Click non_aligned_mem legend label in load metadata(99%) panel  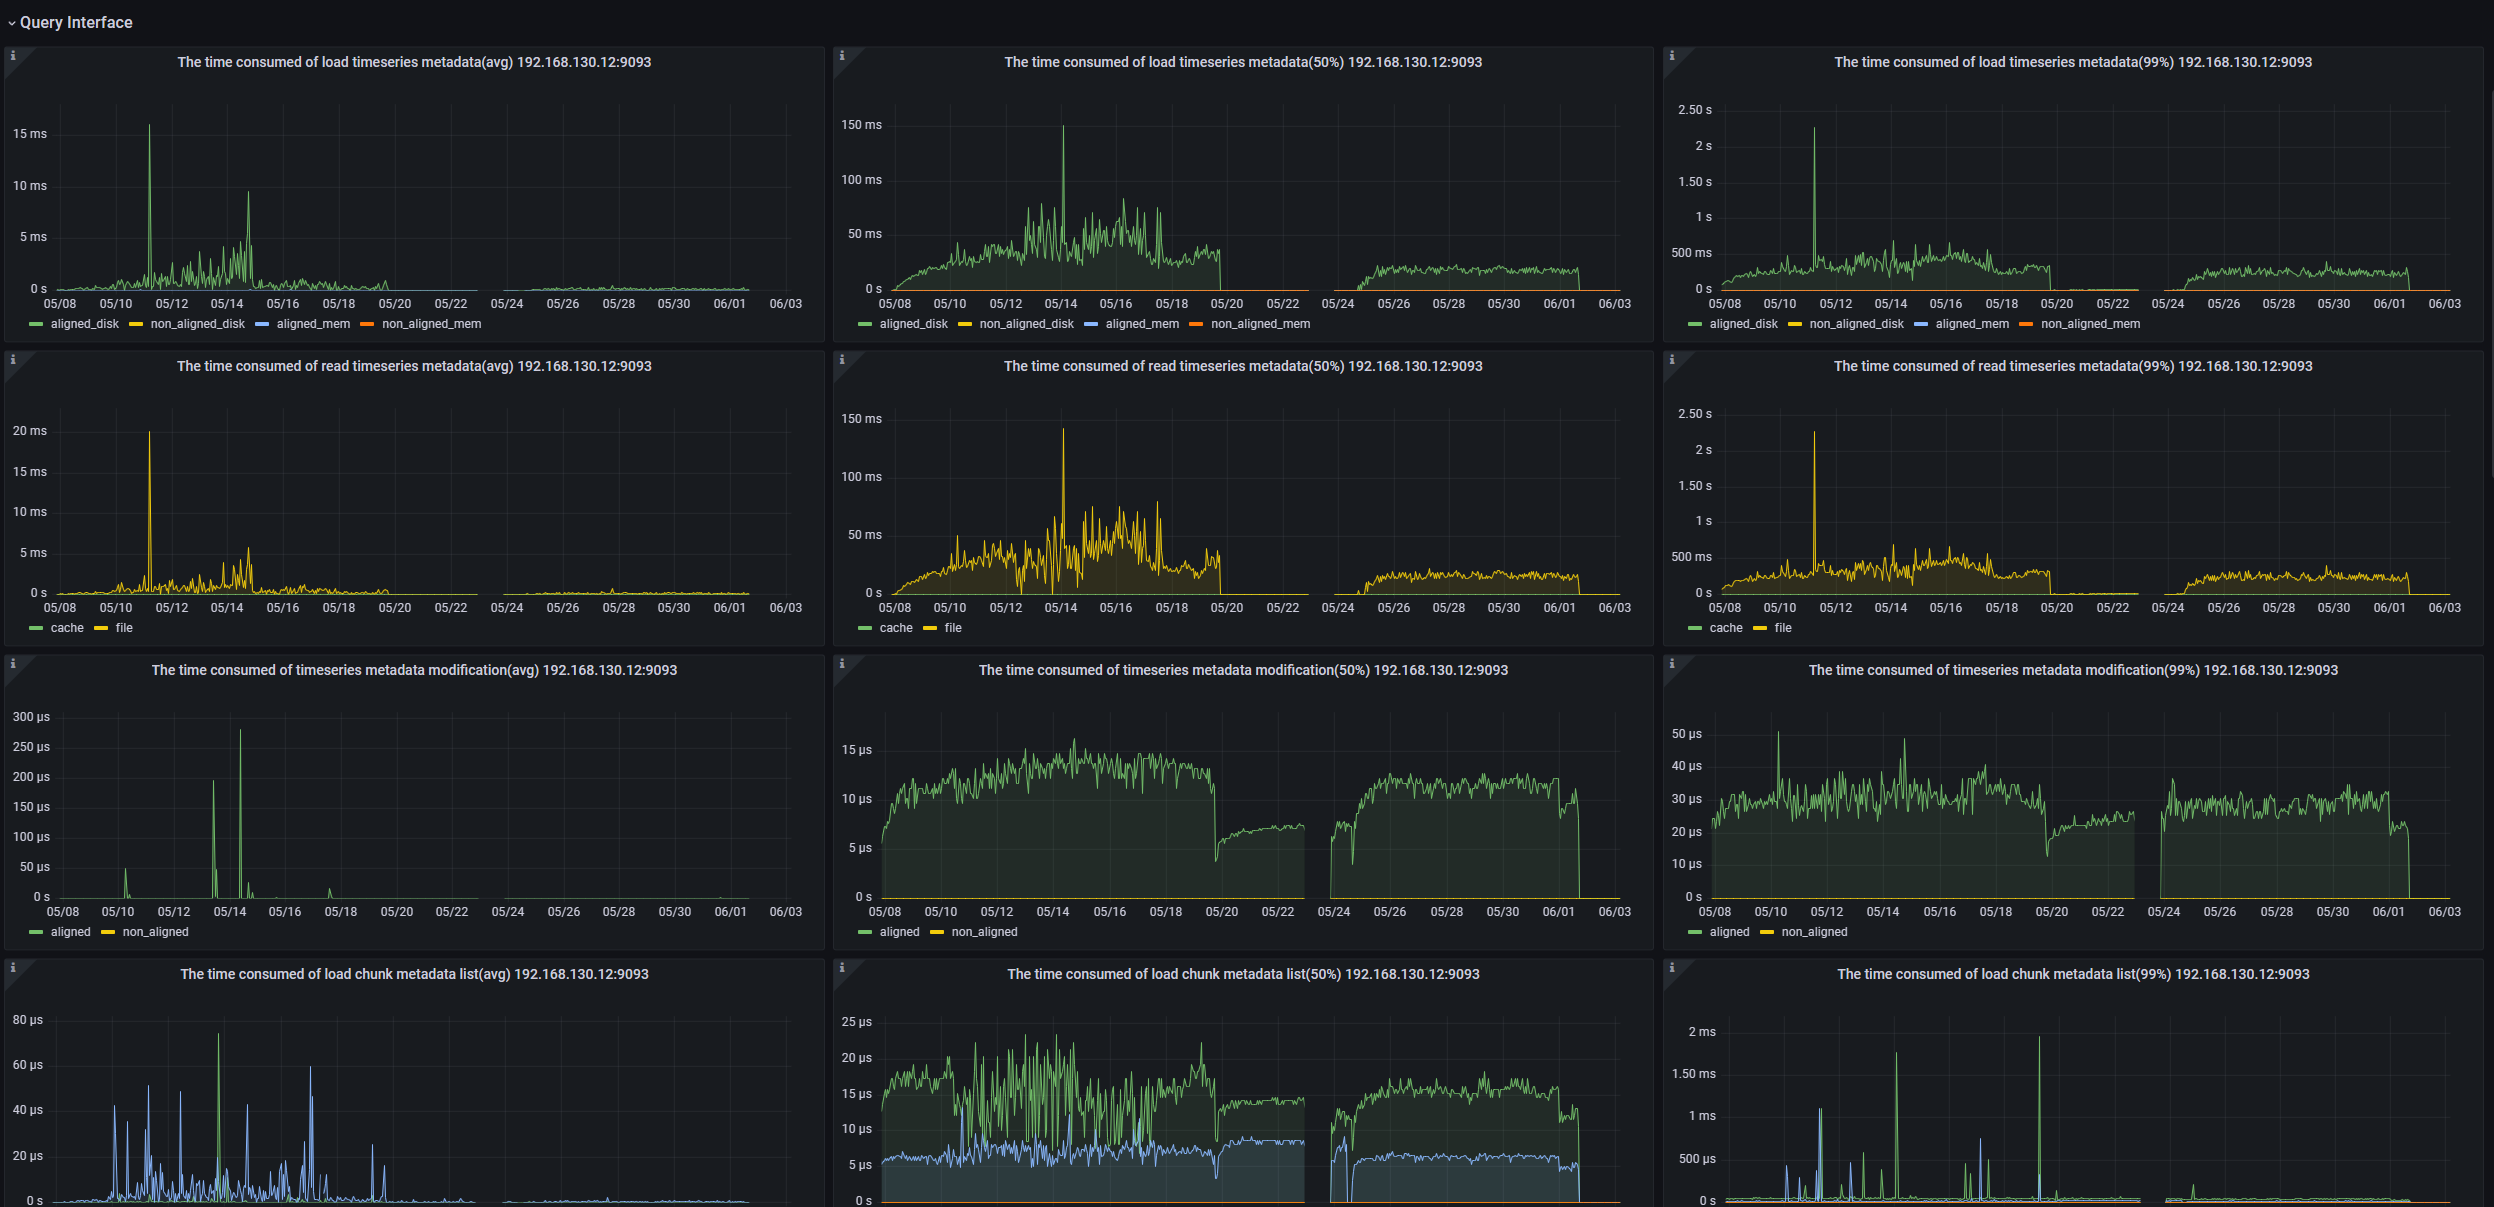(2090, 324)
